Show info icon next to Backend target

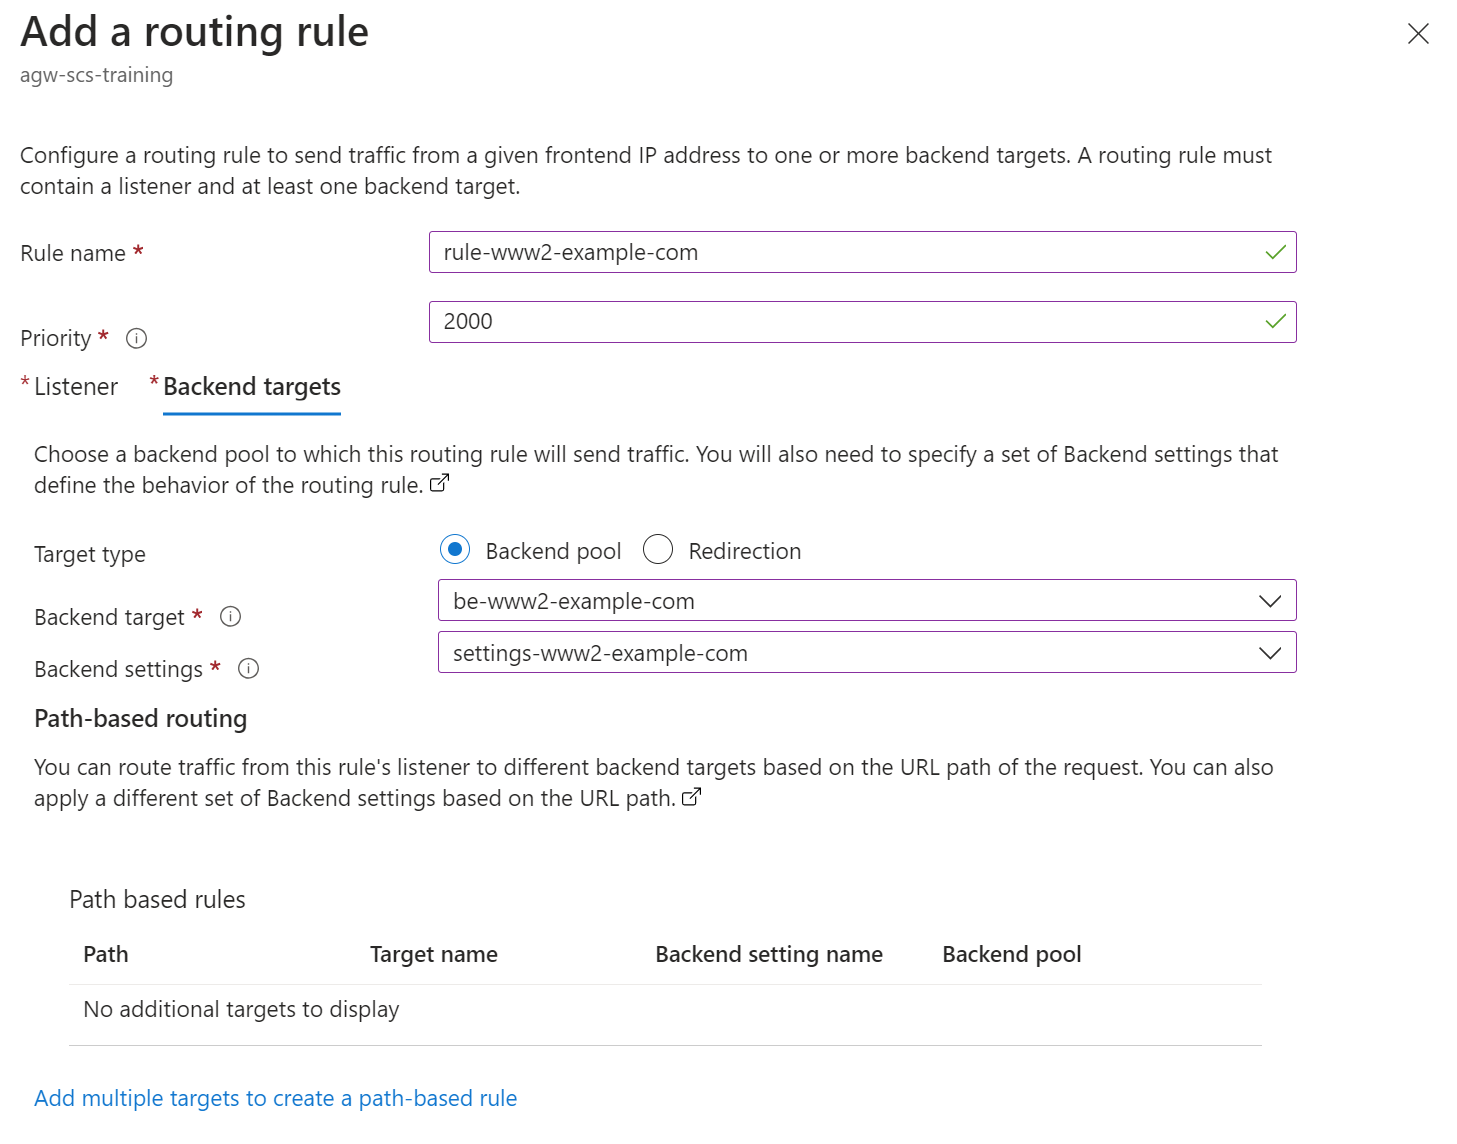point(230,617)
